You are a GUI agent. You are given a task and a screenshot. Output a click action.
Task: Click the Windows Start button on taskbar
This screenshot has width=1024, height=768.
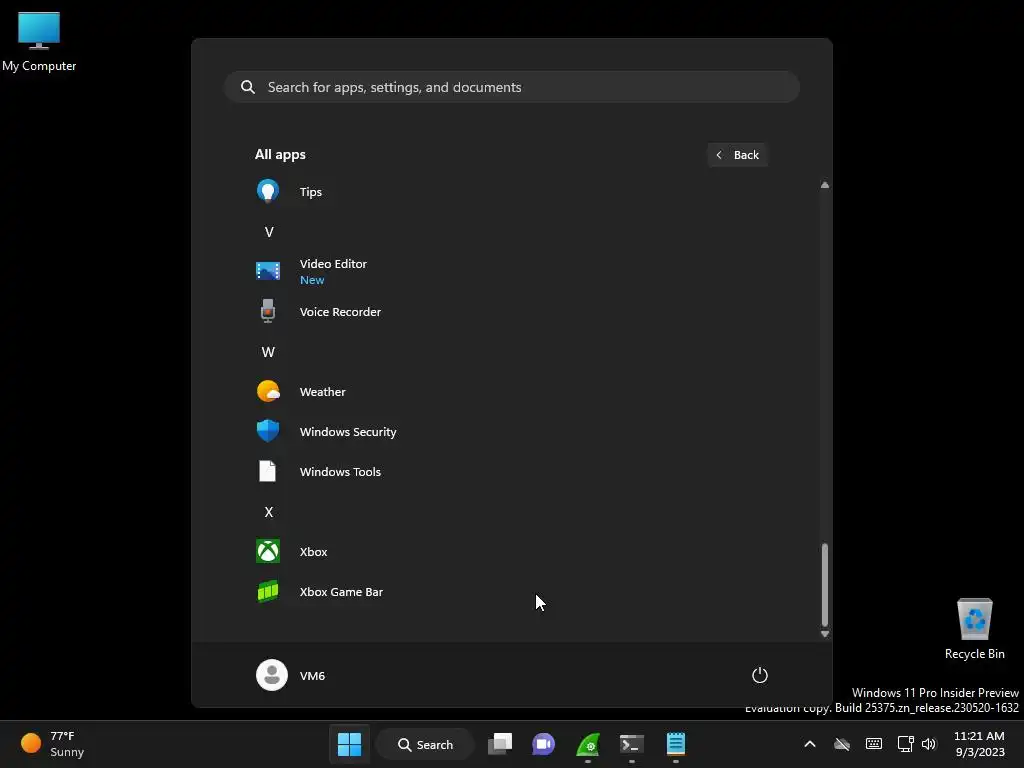point(349,744)
